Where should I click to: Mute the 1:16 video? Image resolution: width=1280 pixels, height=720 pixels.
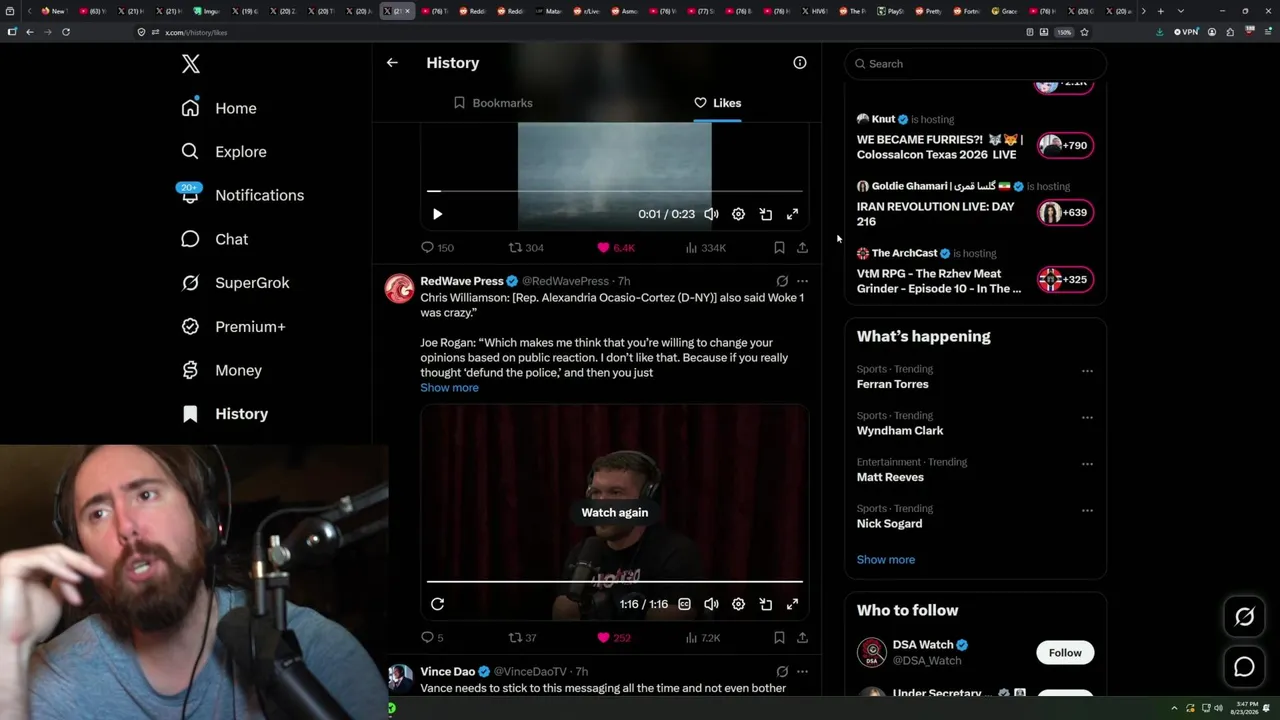(x=711, y=604)
